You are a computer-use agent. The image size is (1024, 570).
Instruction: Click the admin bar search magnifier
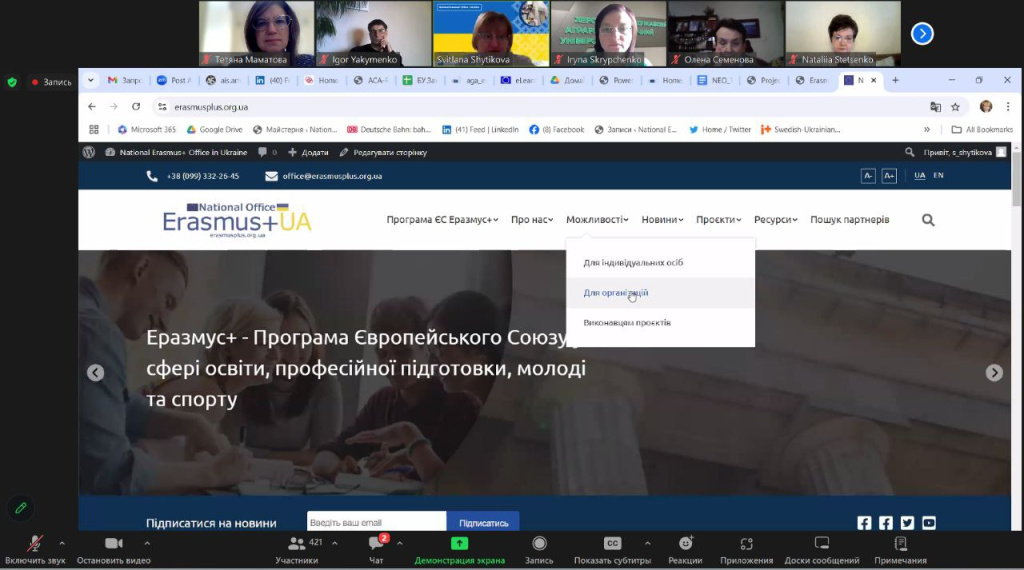click(909, 152)
